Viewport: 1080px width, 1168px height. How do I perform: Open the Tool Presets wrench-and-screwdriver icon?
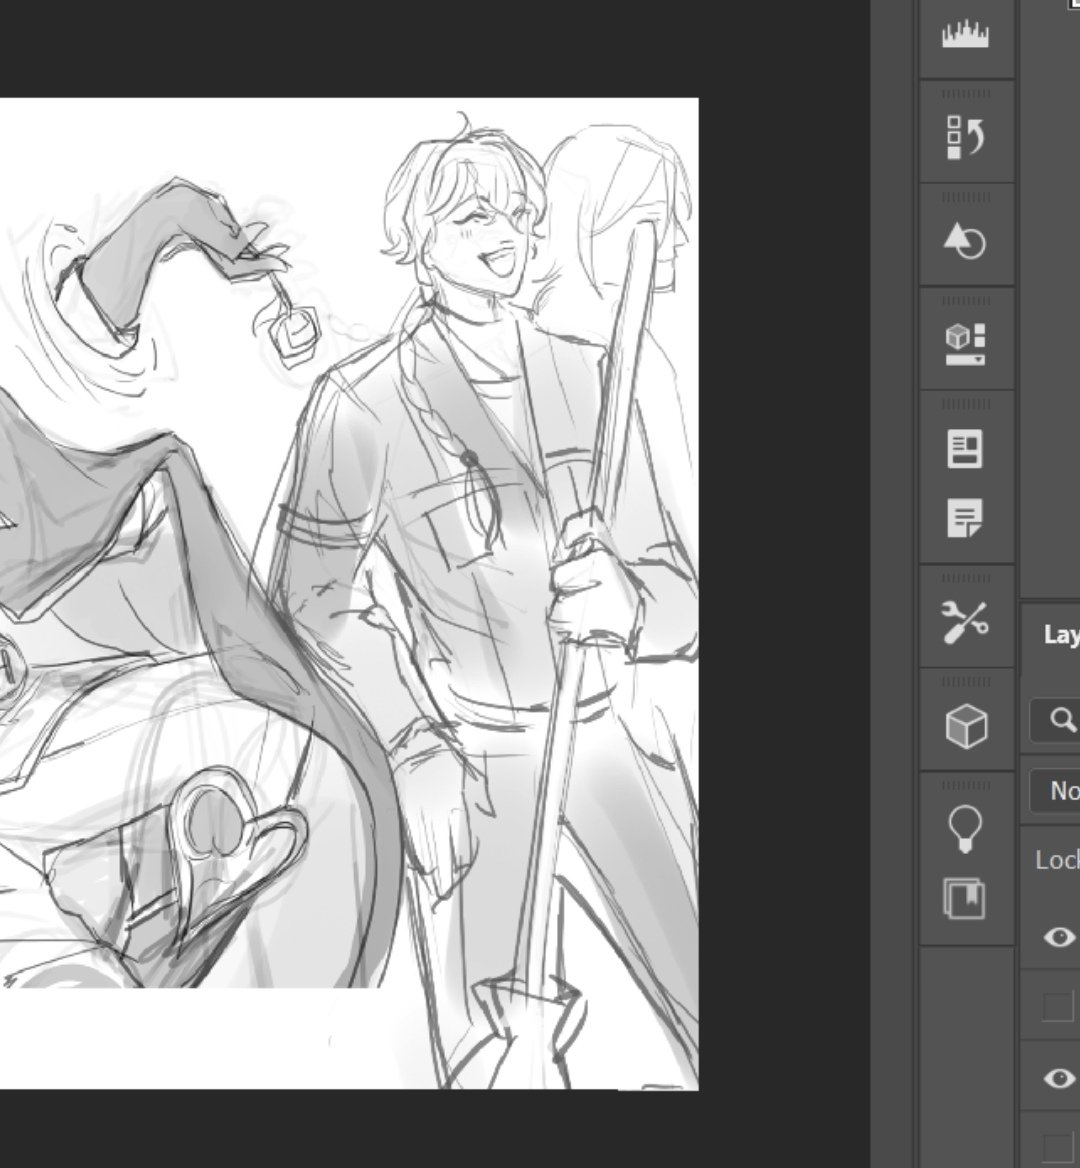click(x=966, y=622)
